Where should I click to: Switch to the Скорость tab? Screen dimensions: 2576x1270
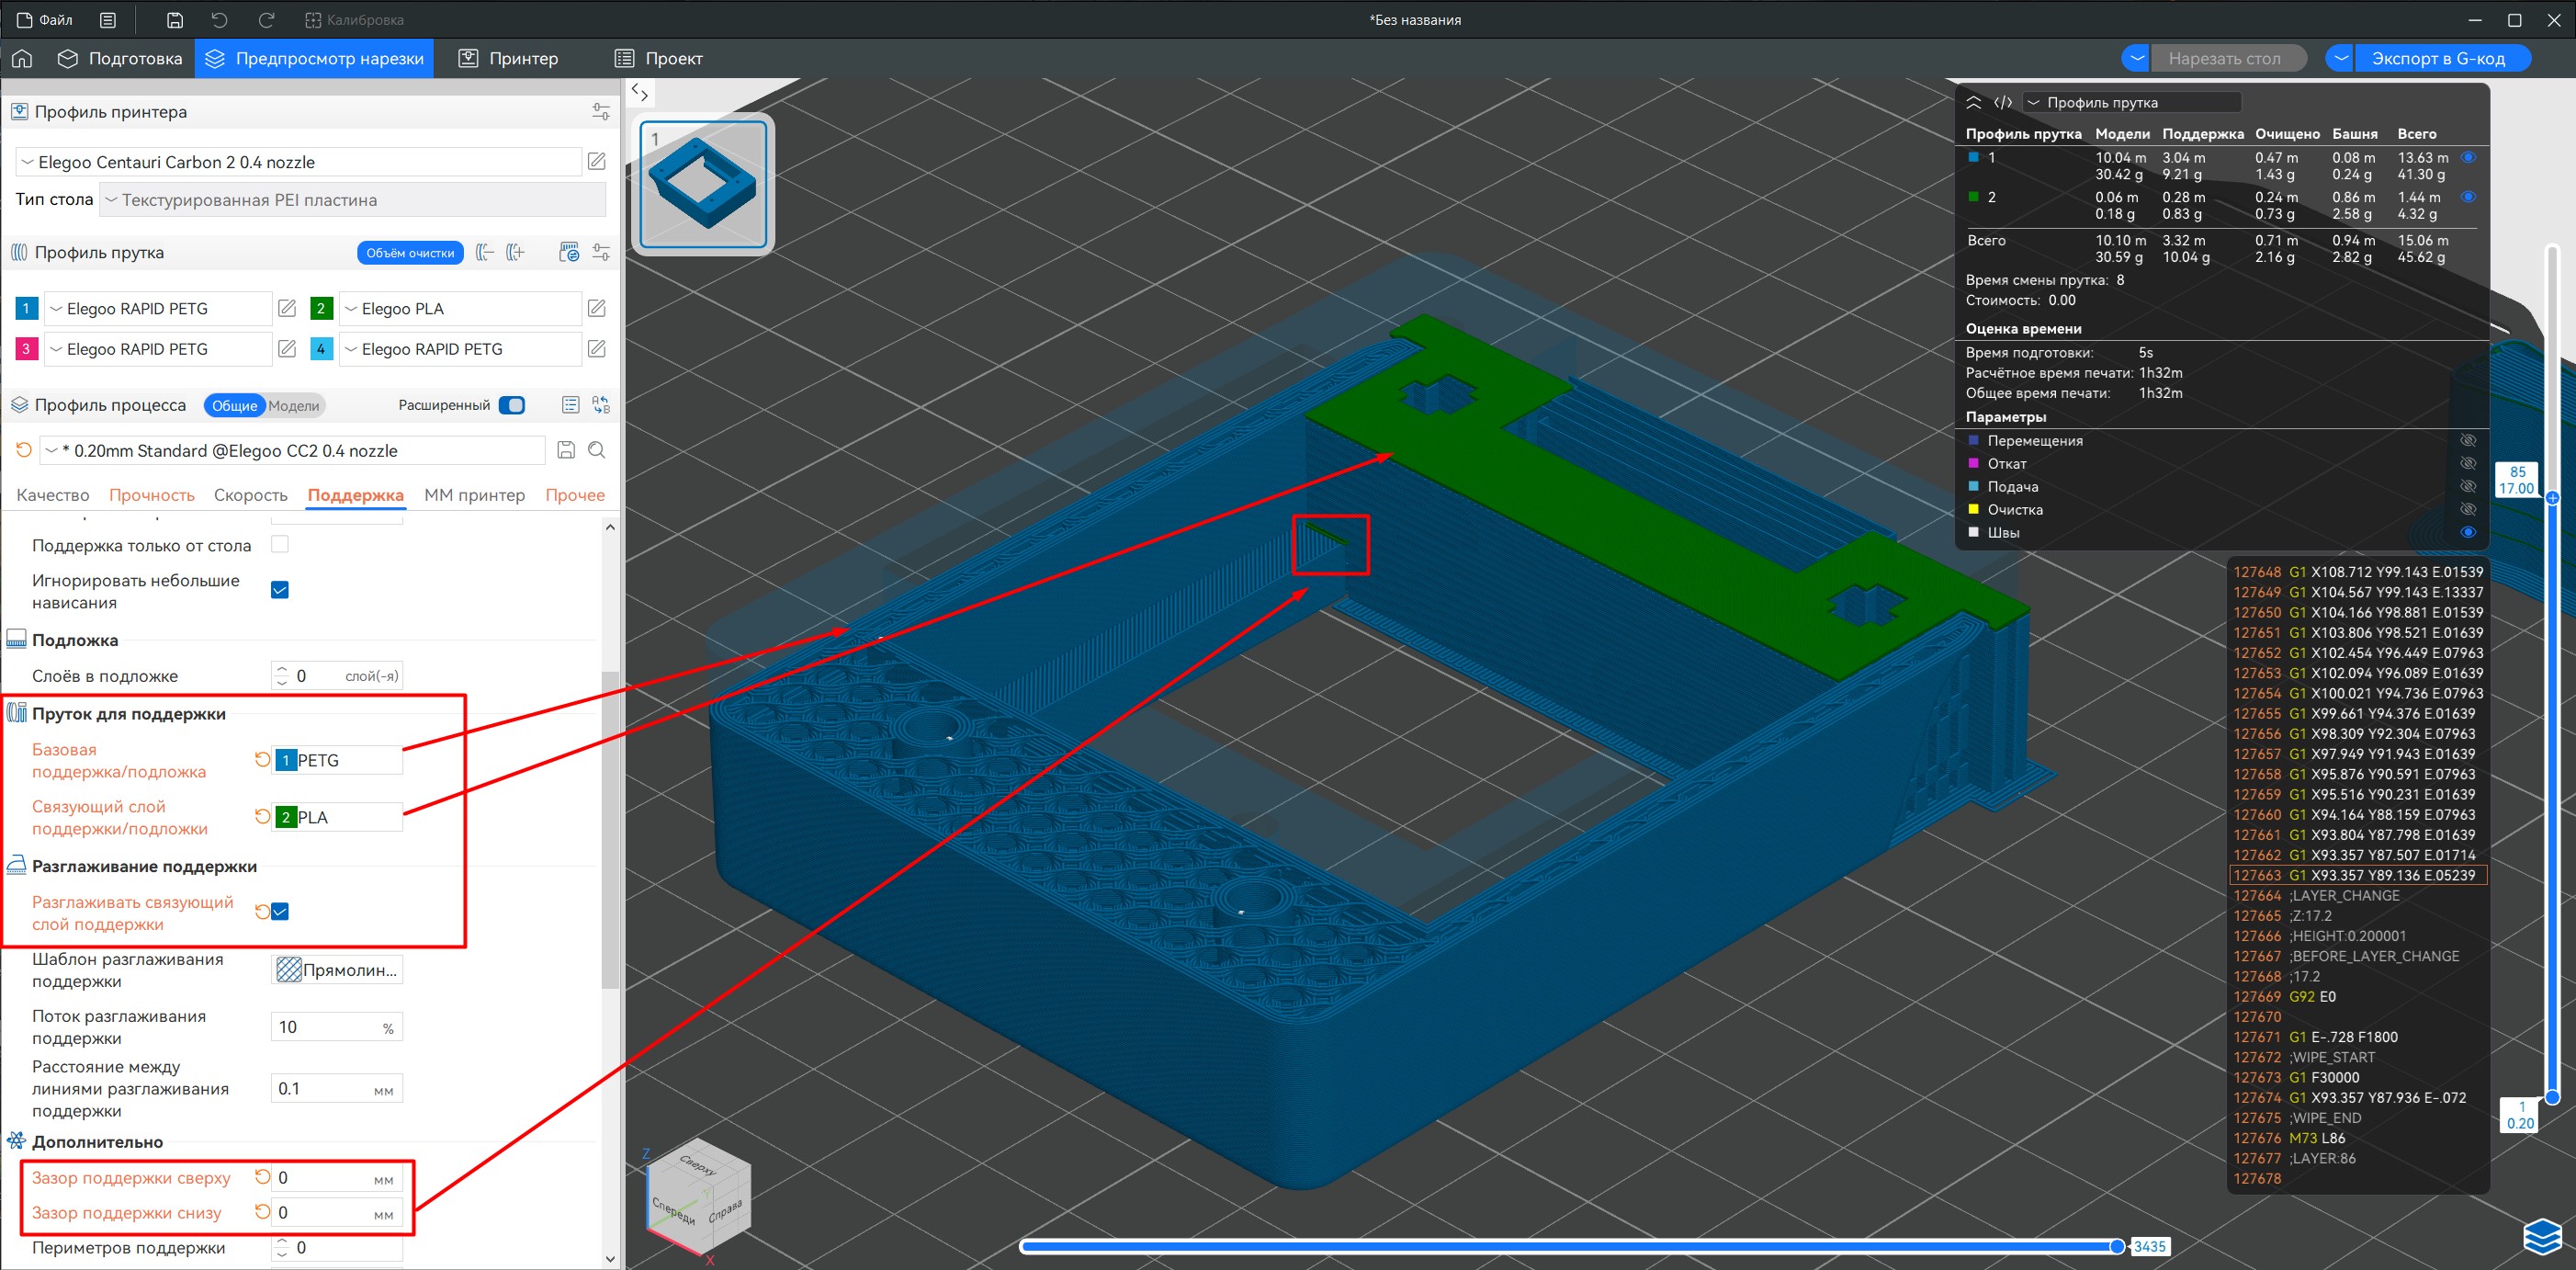(250, 495)
